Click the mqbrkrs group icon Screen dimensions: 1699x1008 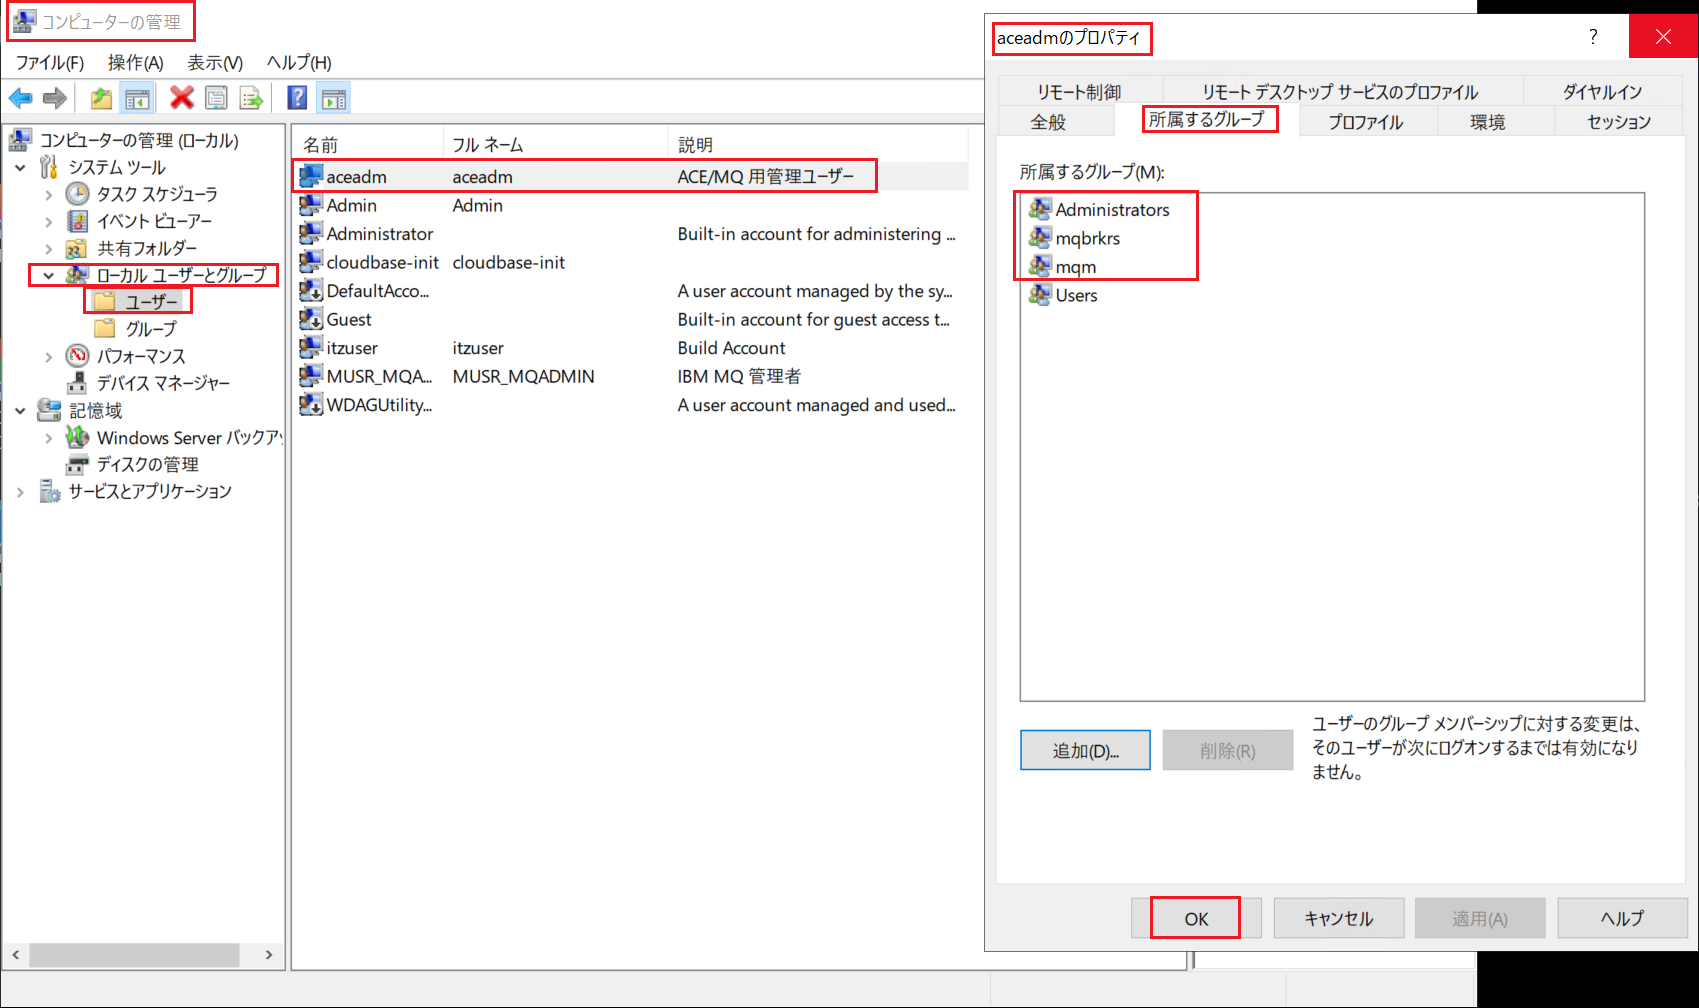(x=1040, y=238)
